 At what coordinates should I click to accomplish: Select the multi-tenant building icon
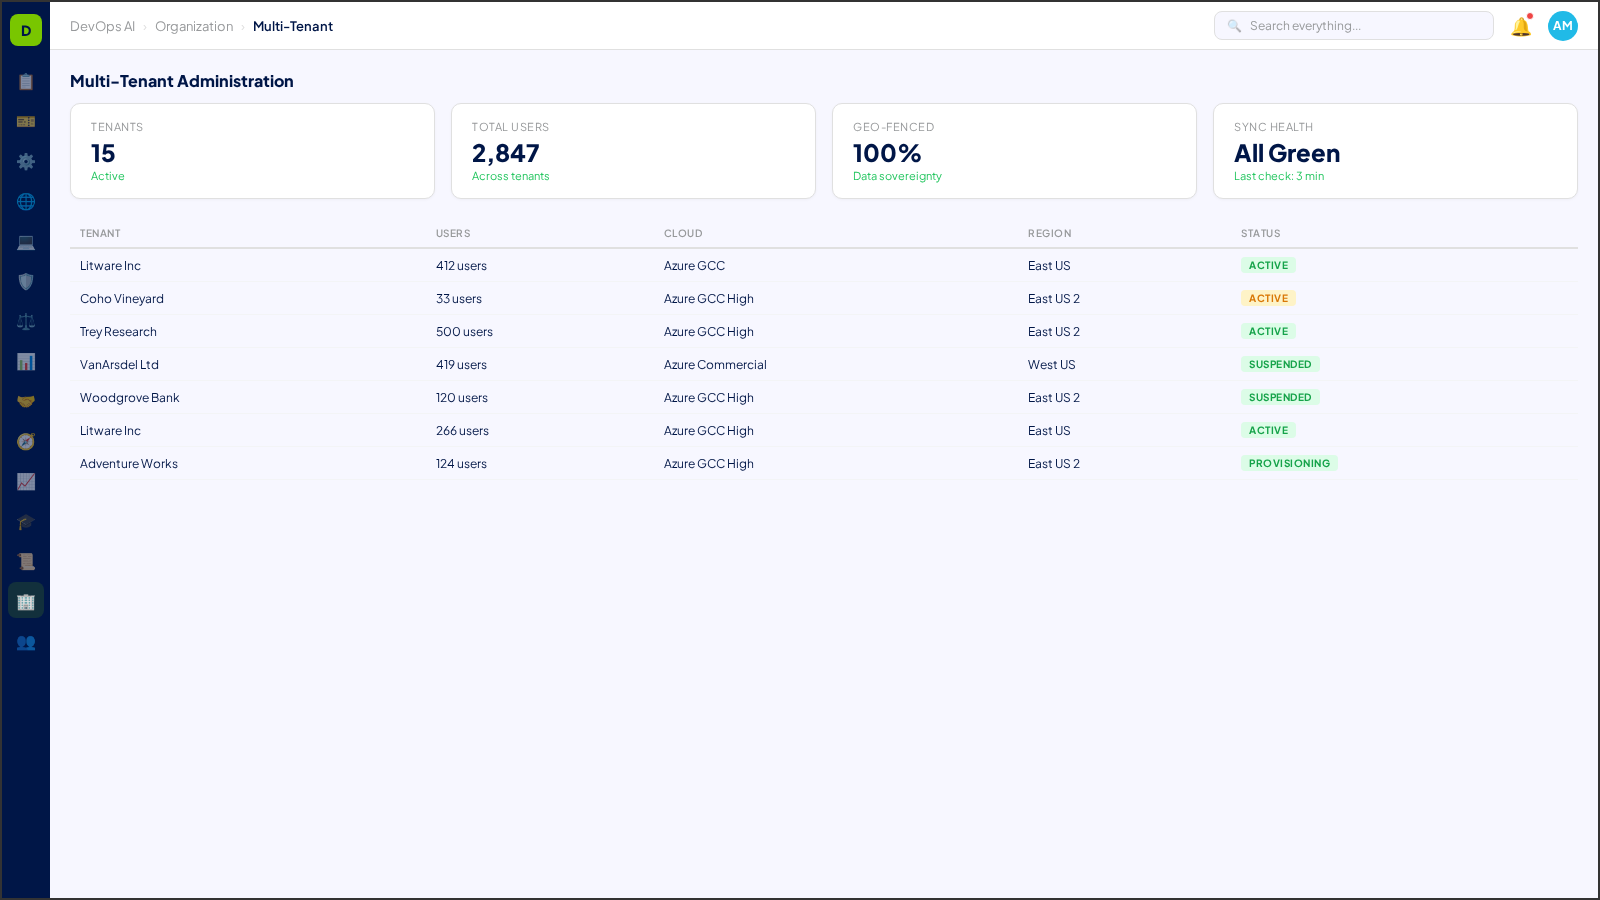click(26, 601)
